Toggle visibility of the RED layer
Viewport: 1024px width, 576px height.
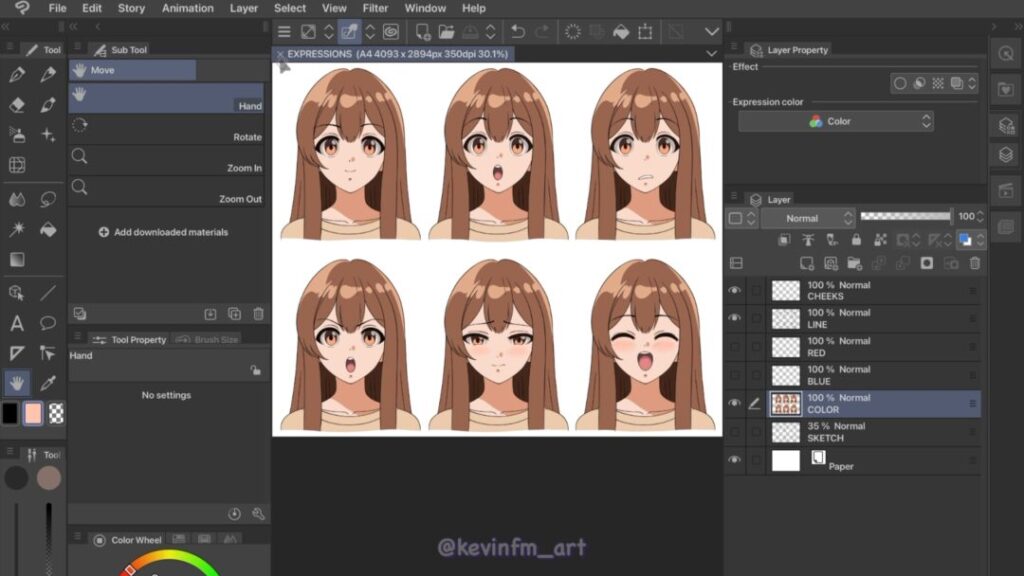pos(735,347)
